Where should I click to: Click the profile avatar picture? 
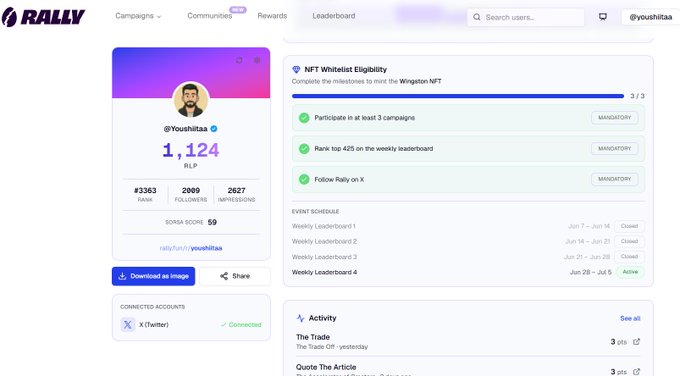click(x=191, y=99)
